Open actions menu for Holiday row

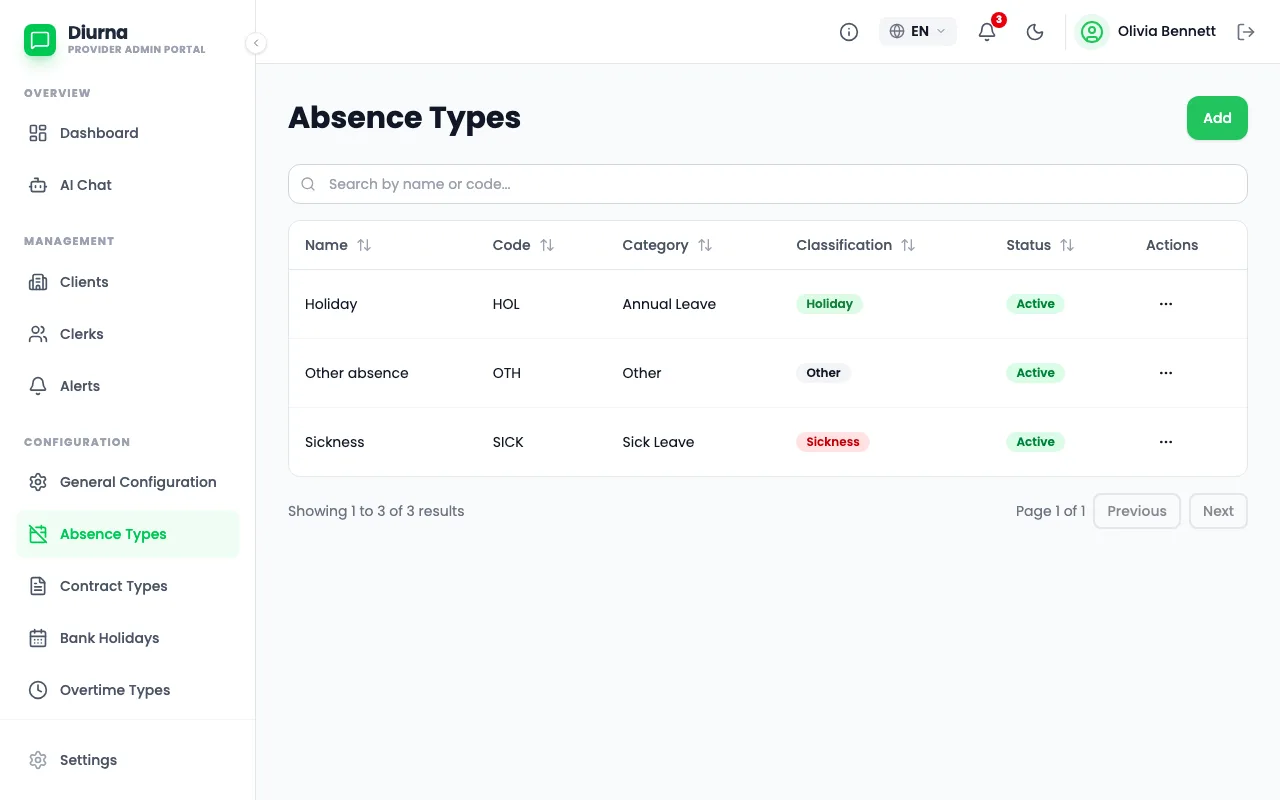1166,304
